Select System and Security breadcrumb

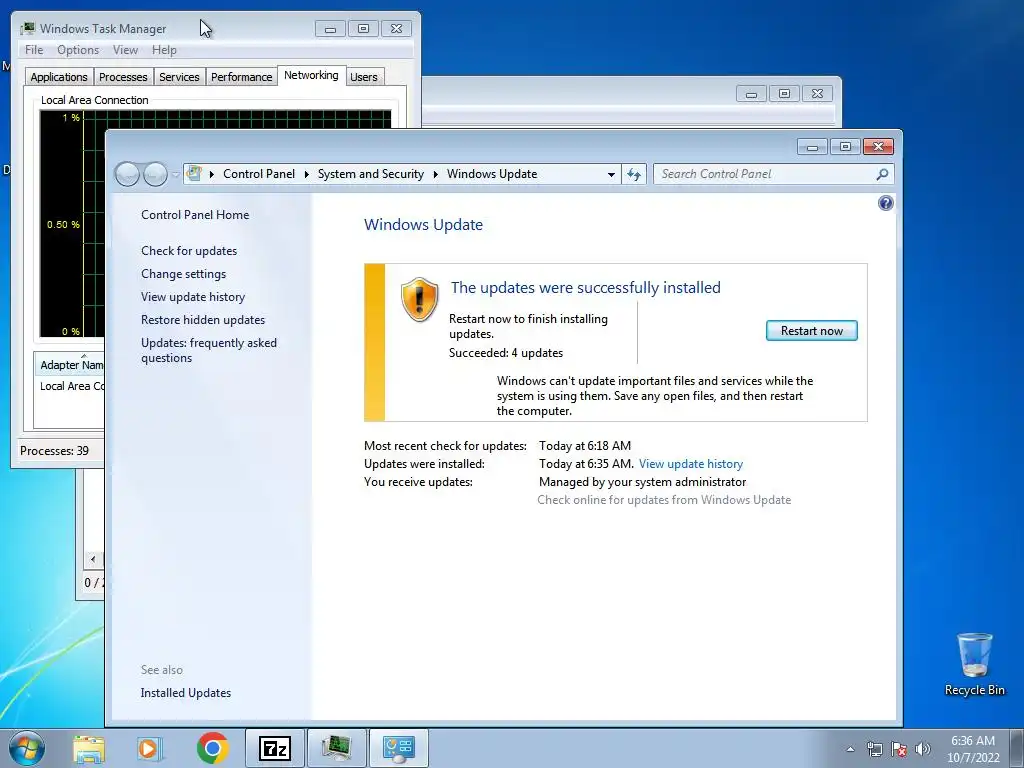coord(370,174)
